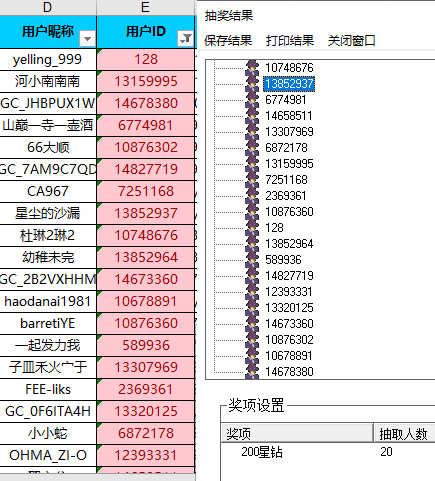Click the user icon beside 6872178 in results

pos(252,148)
